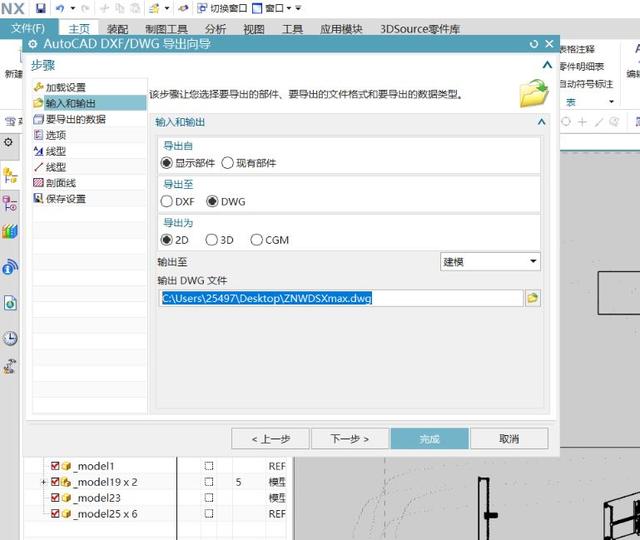Switch to the 视图 ribbon tab

pyautogui.click(x=253, y=29)
